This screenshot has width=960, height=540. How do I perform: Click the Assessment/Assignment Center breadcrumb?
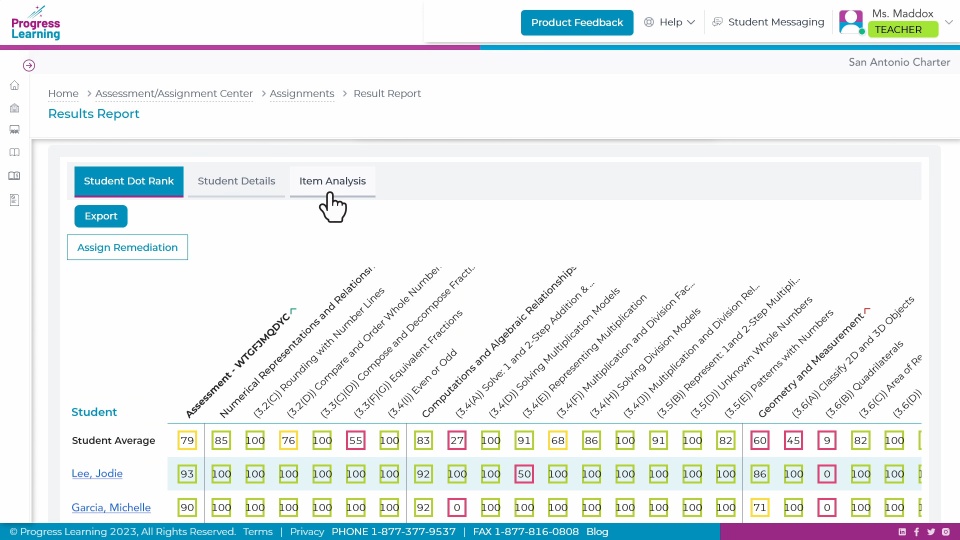click(174, 94)
